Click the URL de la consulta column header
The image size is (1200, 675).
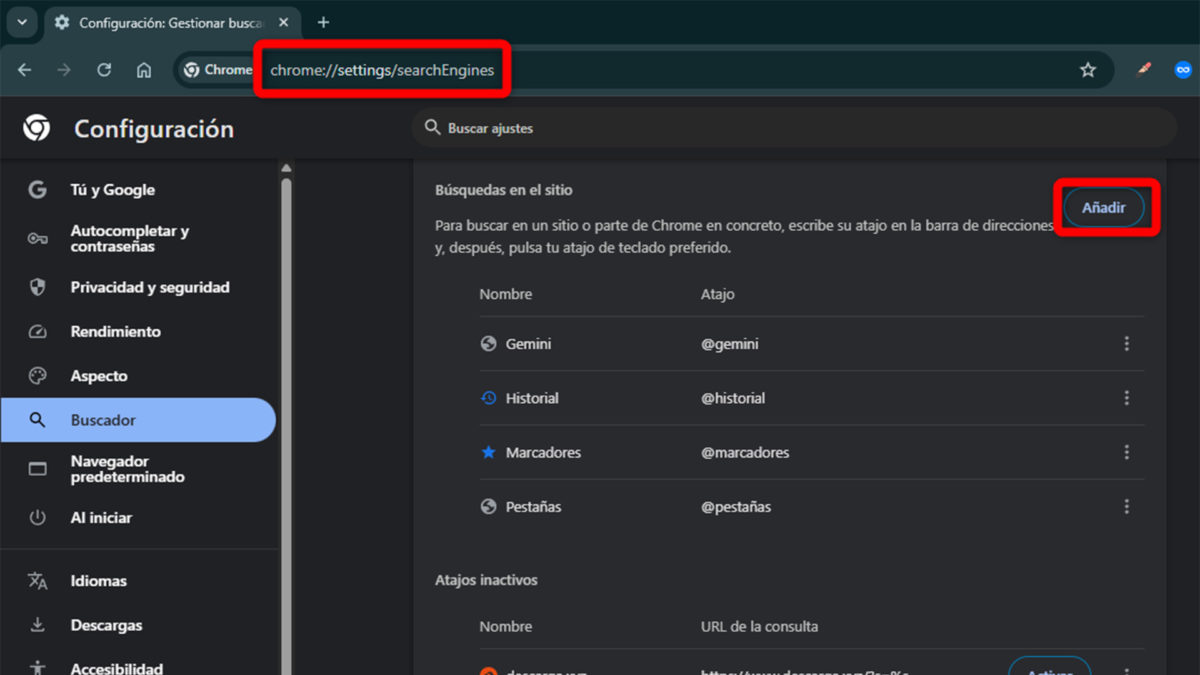(759, 626)
